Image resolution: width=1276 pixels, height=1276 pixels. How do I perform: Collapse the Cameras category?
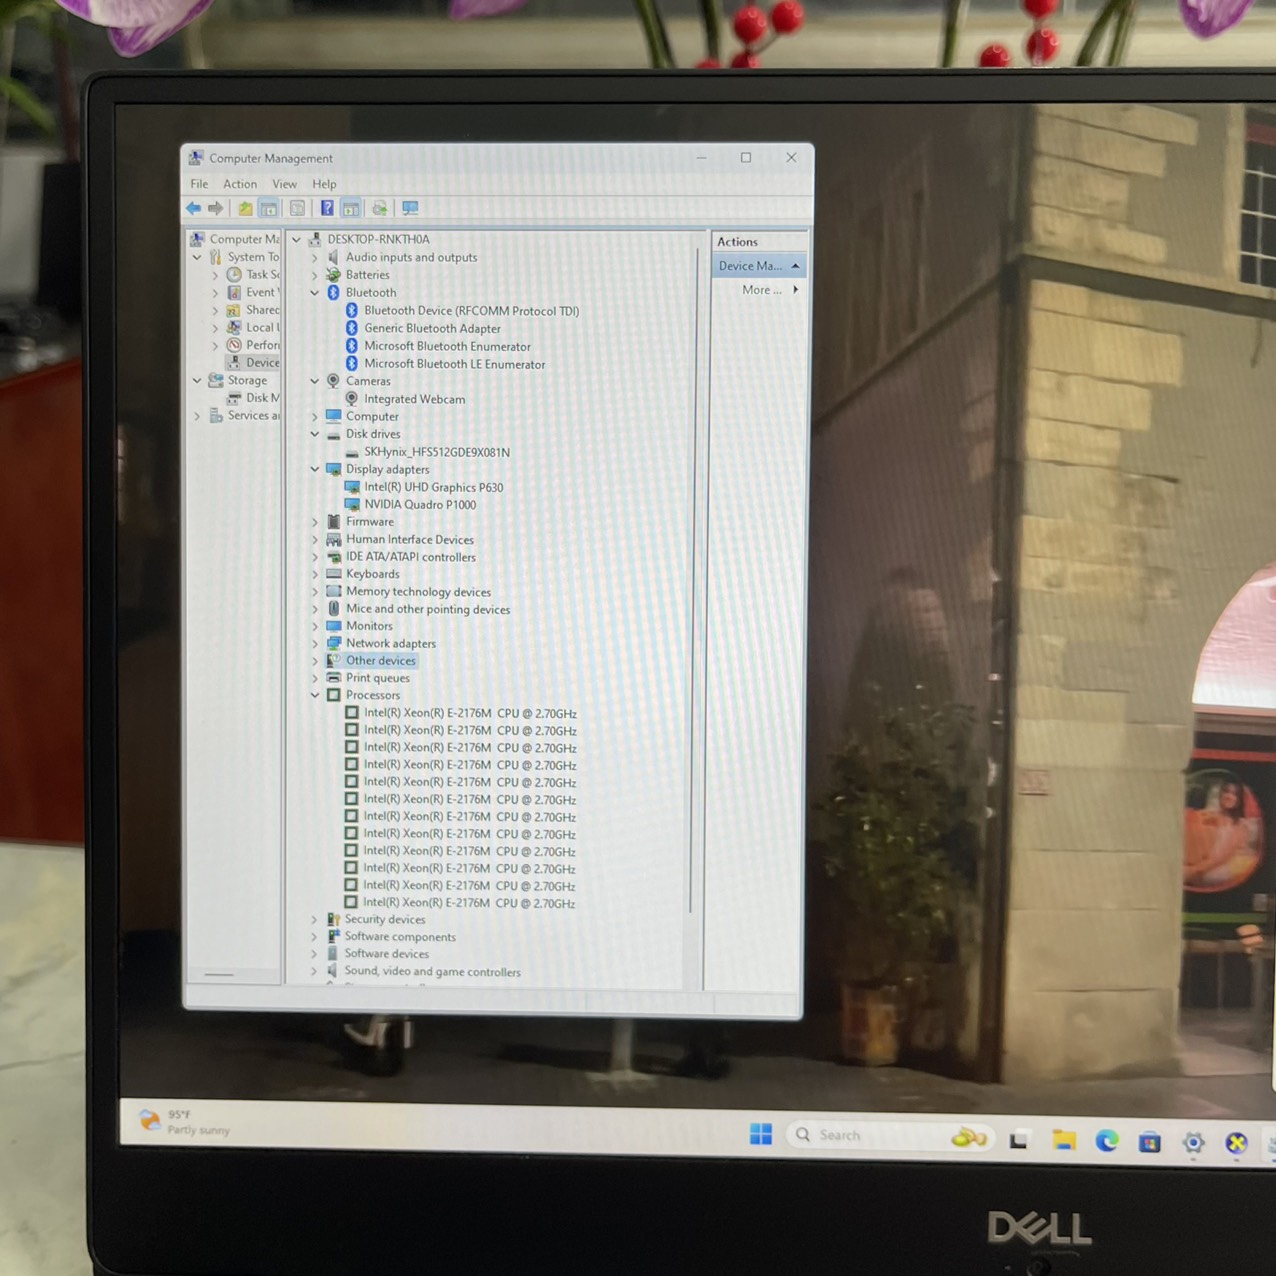[315, 381]
